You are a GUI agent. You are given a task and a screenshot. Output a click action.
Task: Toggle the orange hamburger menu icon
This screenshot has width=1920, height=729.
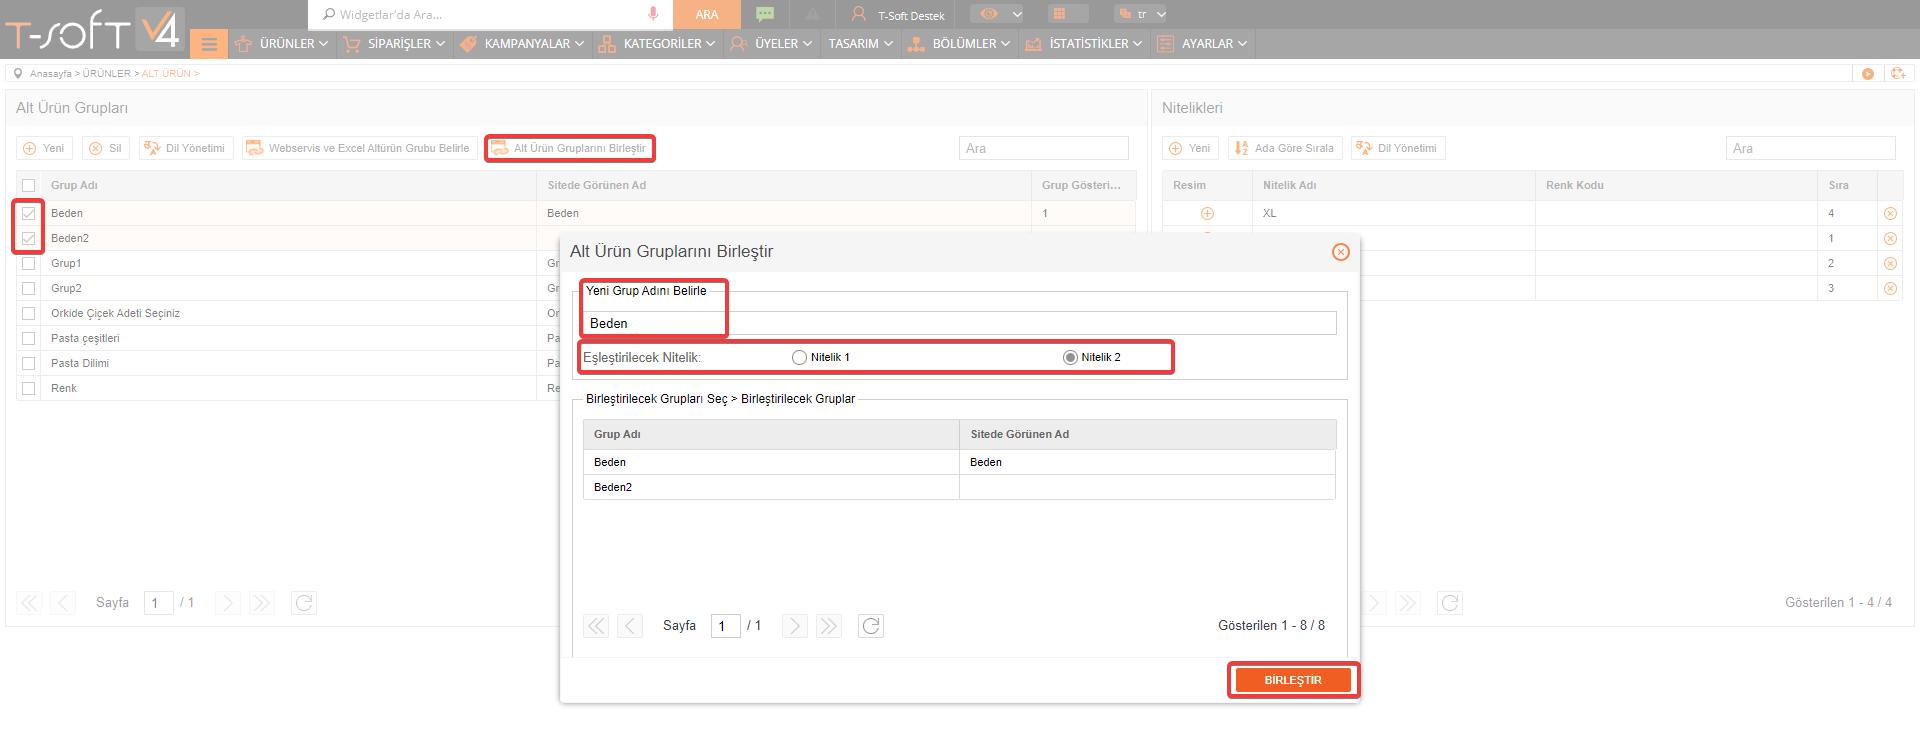209,44
